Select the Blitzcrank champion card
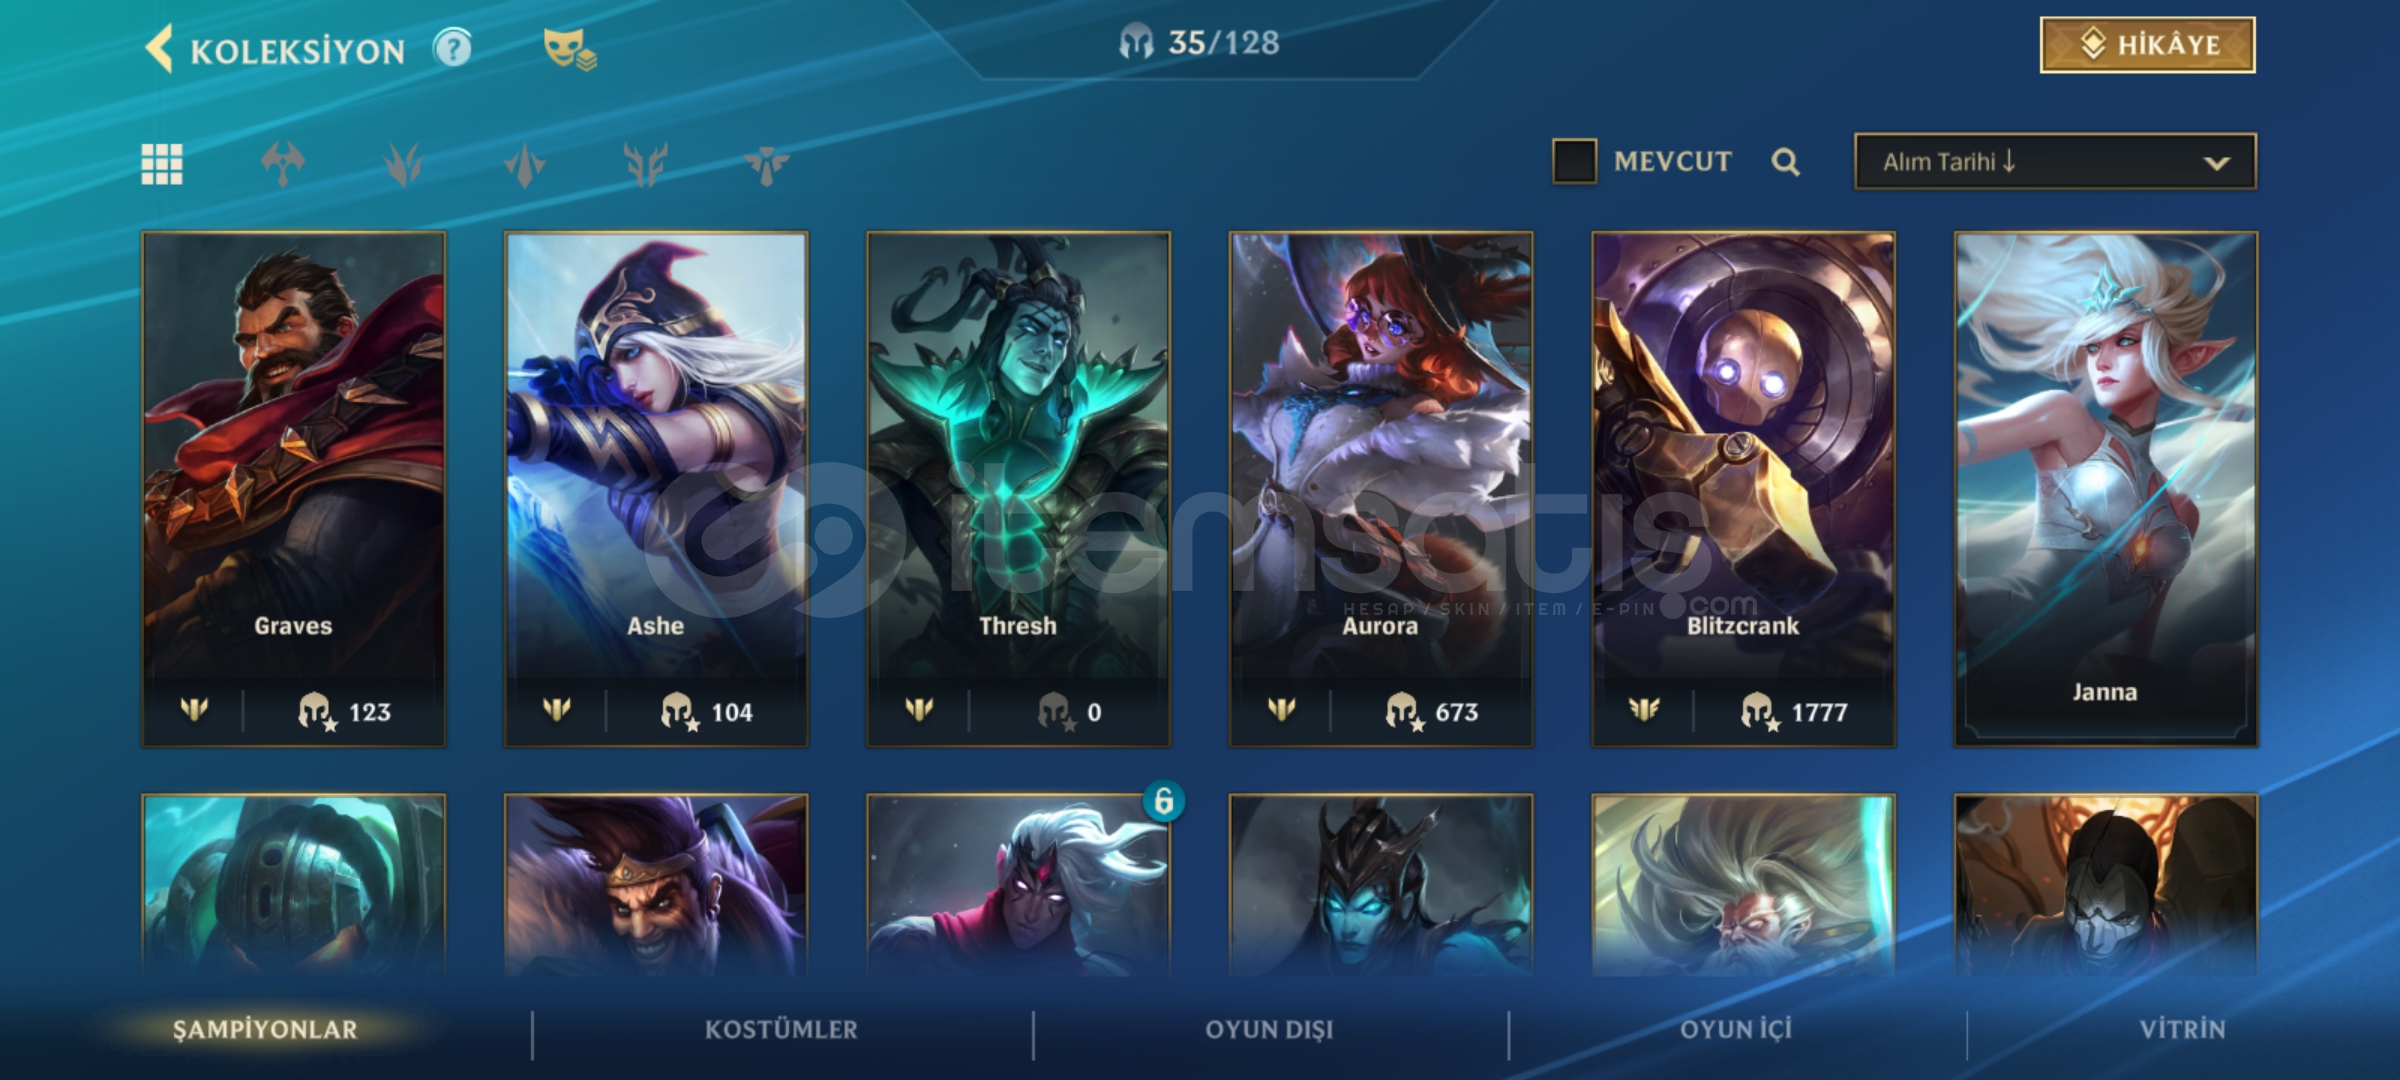 [x=1743, y=489]
